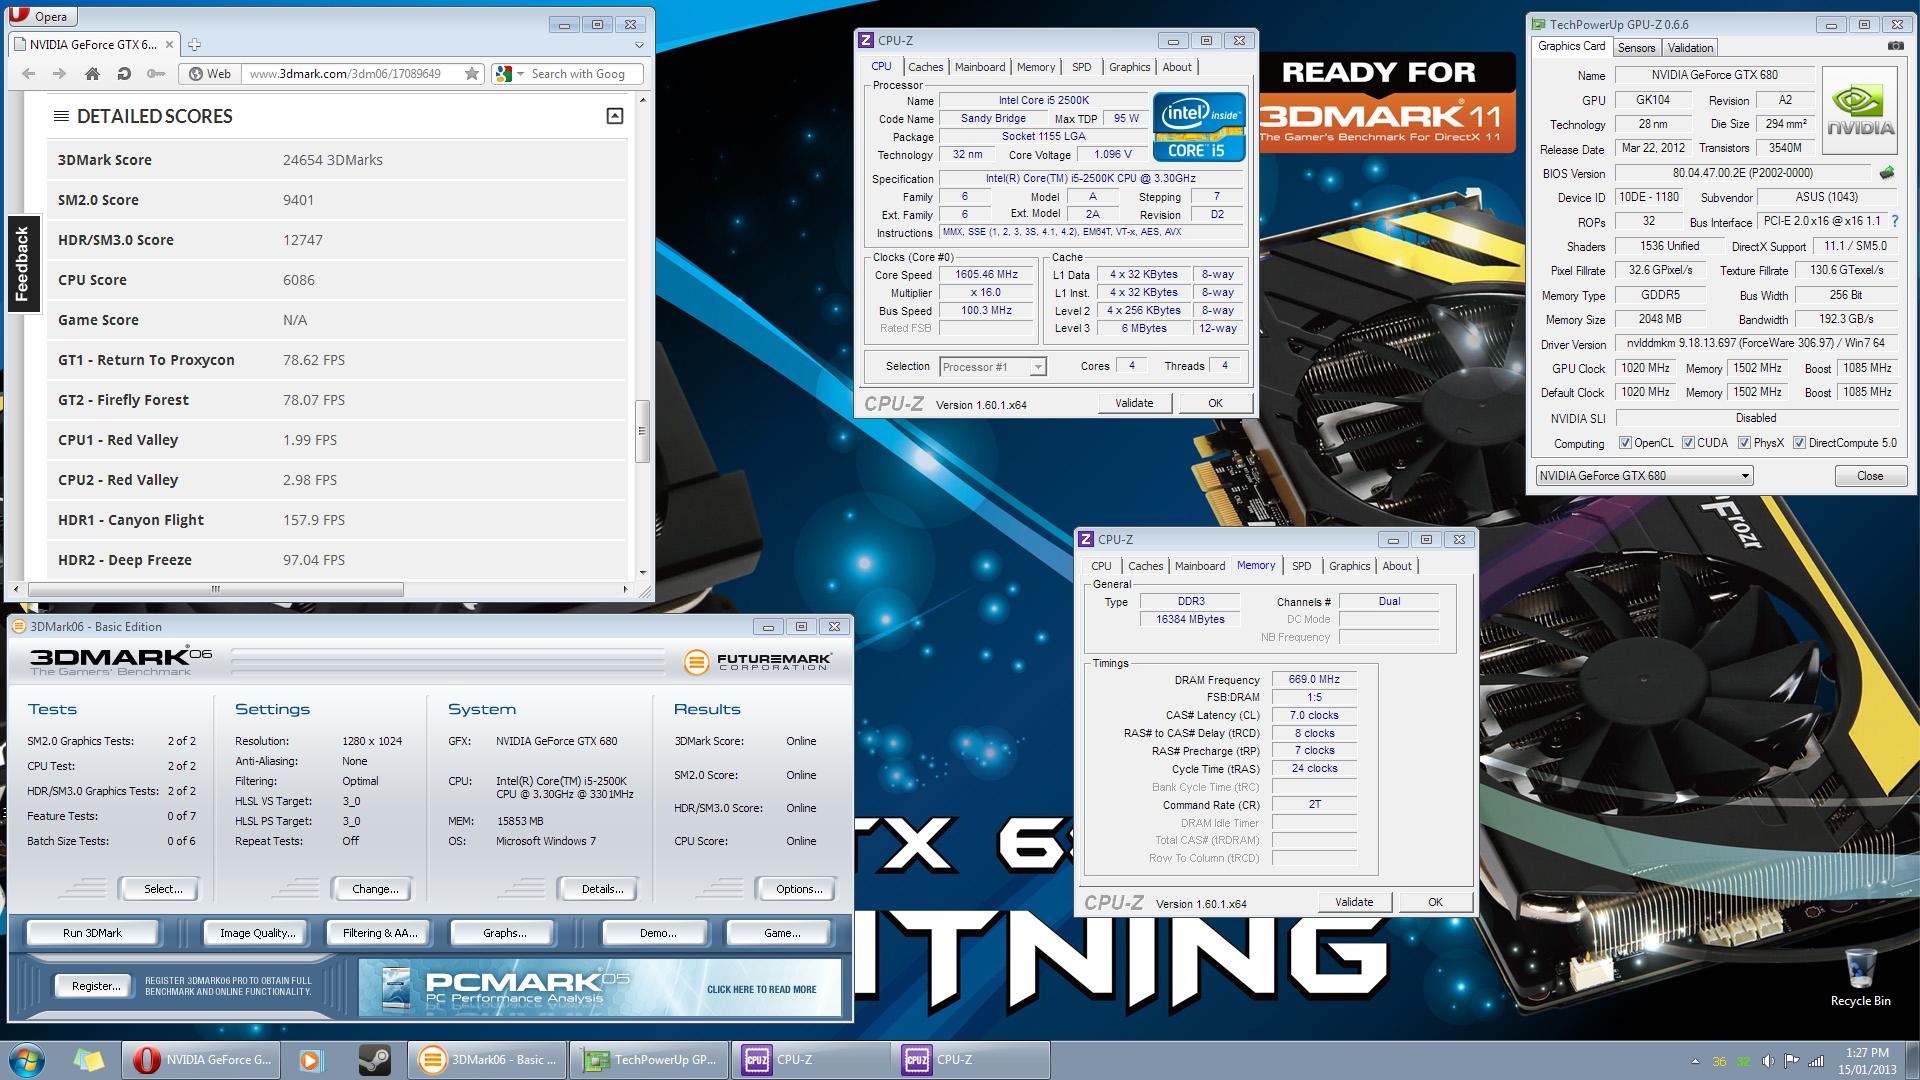Launch media player from taskbar
Screen dimensions: 1920x1080
click(x=311, y=1060)
